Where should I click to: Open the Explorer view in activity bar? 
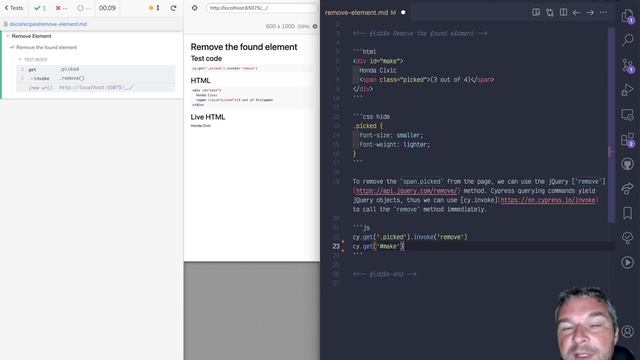(628, 16)
